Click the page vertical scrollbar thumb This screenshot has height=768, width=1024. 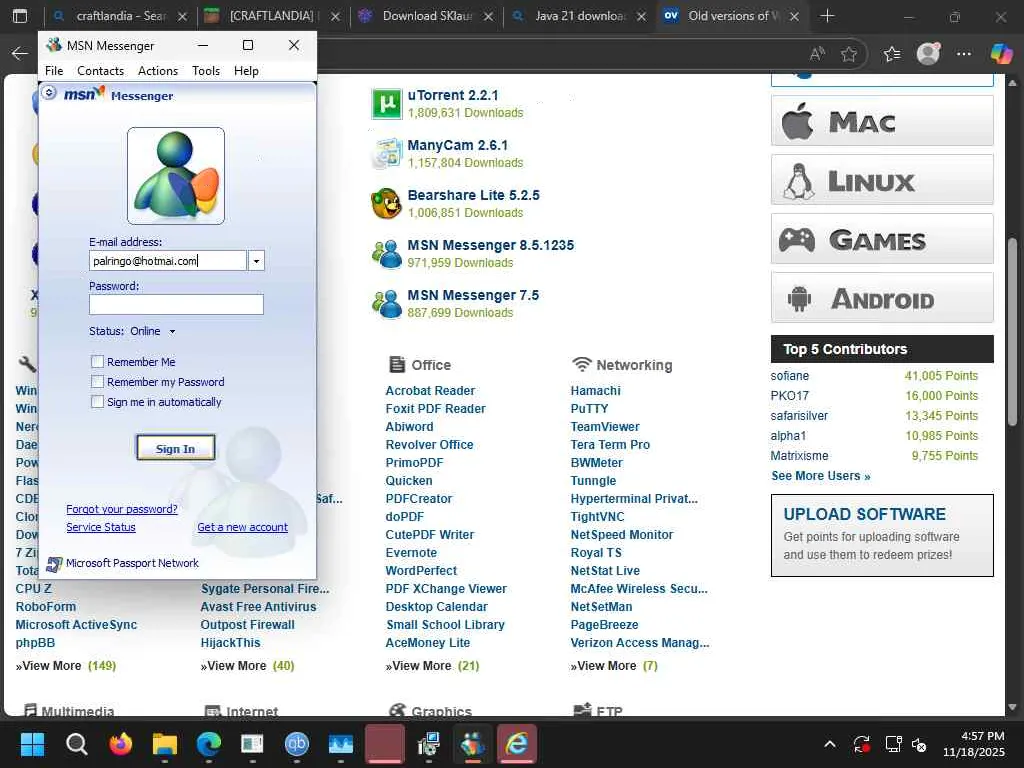pos(1012,333)
